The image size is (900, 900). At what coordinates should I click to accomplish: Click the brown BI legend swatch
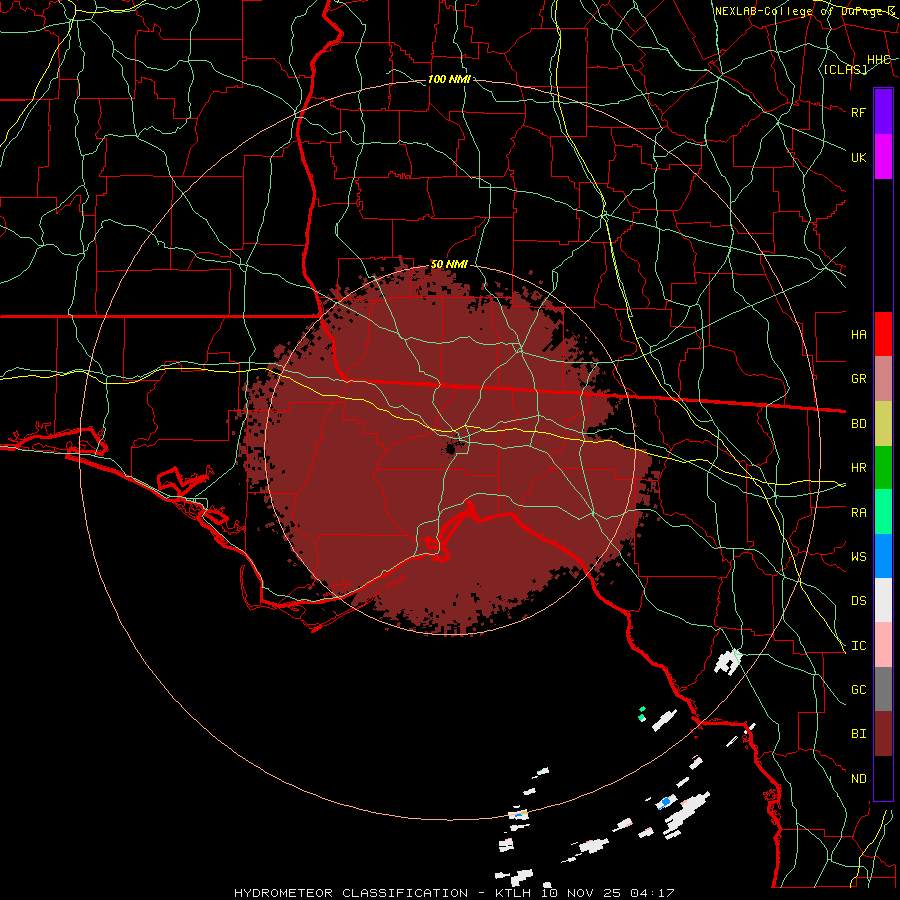coord(883,734)
